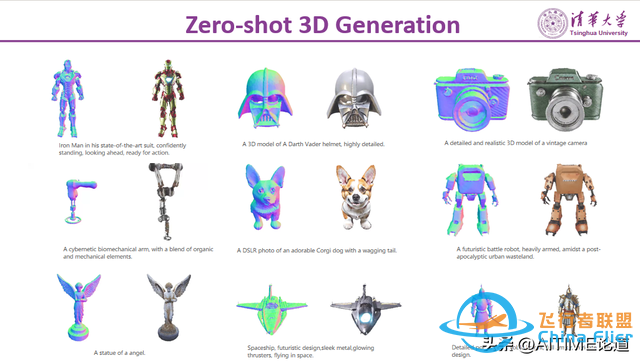
Task: Select the textured biomechanical arm render
Action: (165, 201)
